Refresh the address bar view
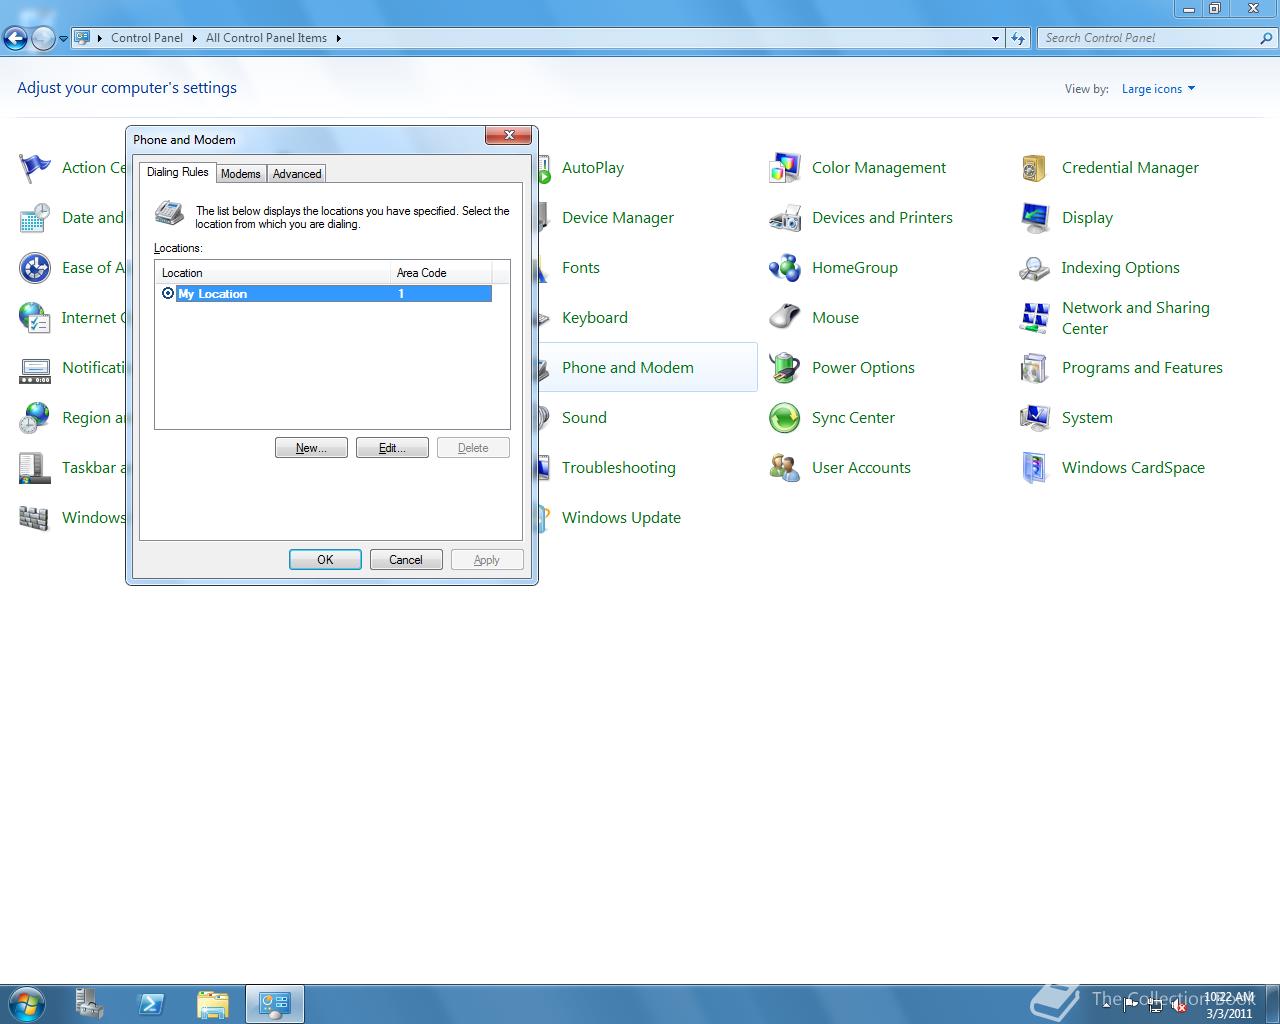This screenshot has height=1024, width=1280. tap(1018, 38)
